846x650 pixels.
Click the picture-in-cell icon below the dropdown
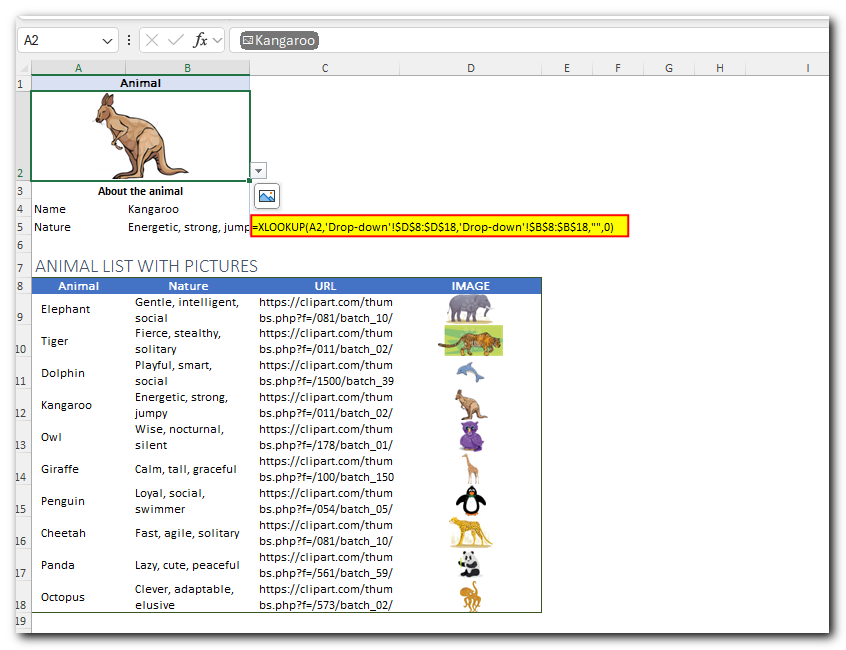click(267, 196)
